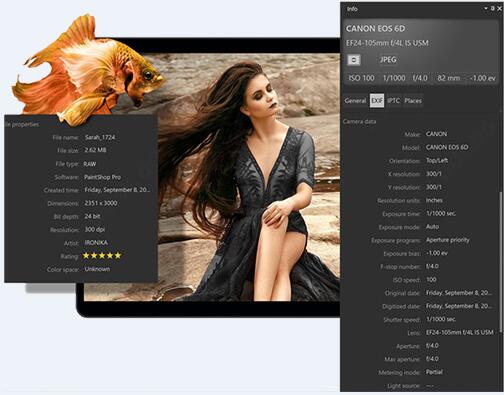Open the Info panel options dropdown arrow
The width and height of the screenshot is (504, 395).
485,8
